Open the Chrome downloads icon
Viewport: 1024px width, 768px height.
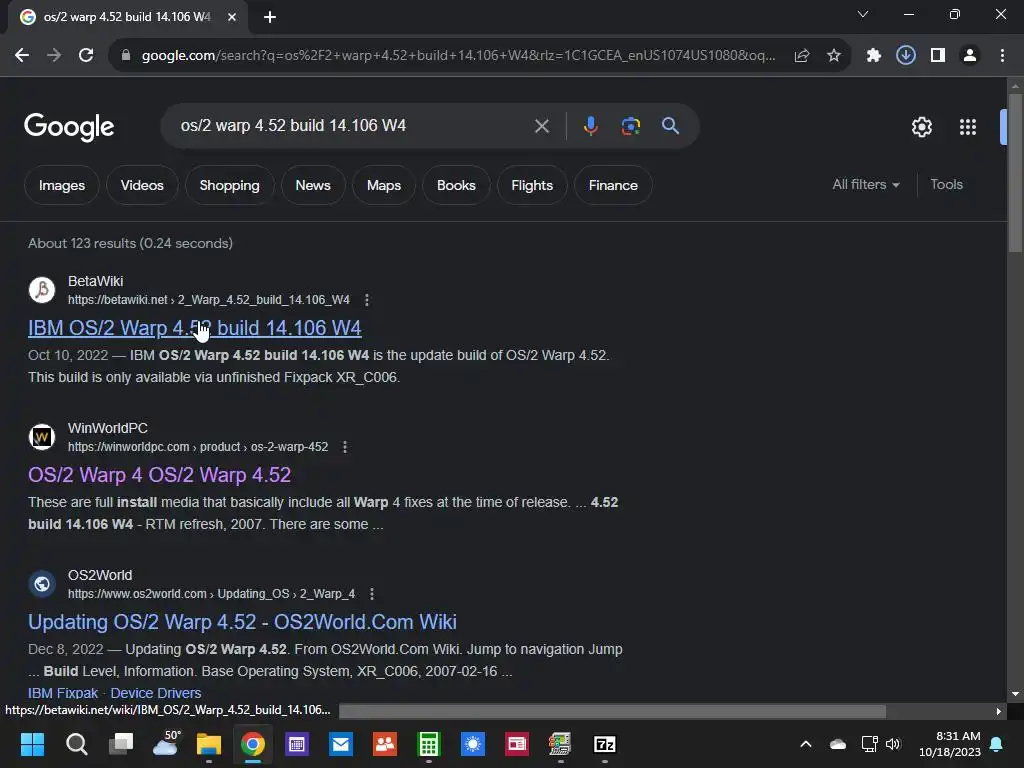(x=906, y=56)
